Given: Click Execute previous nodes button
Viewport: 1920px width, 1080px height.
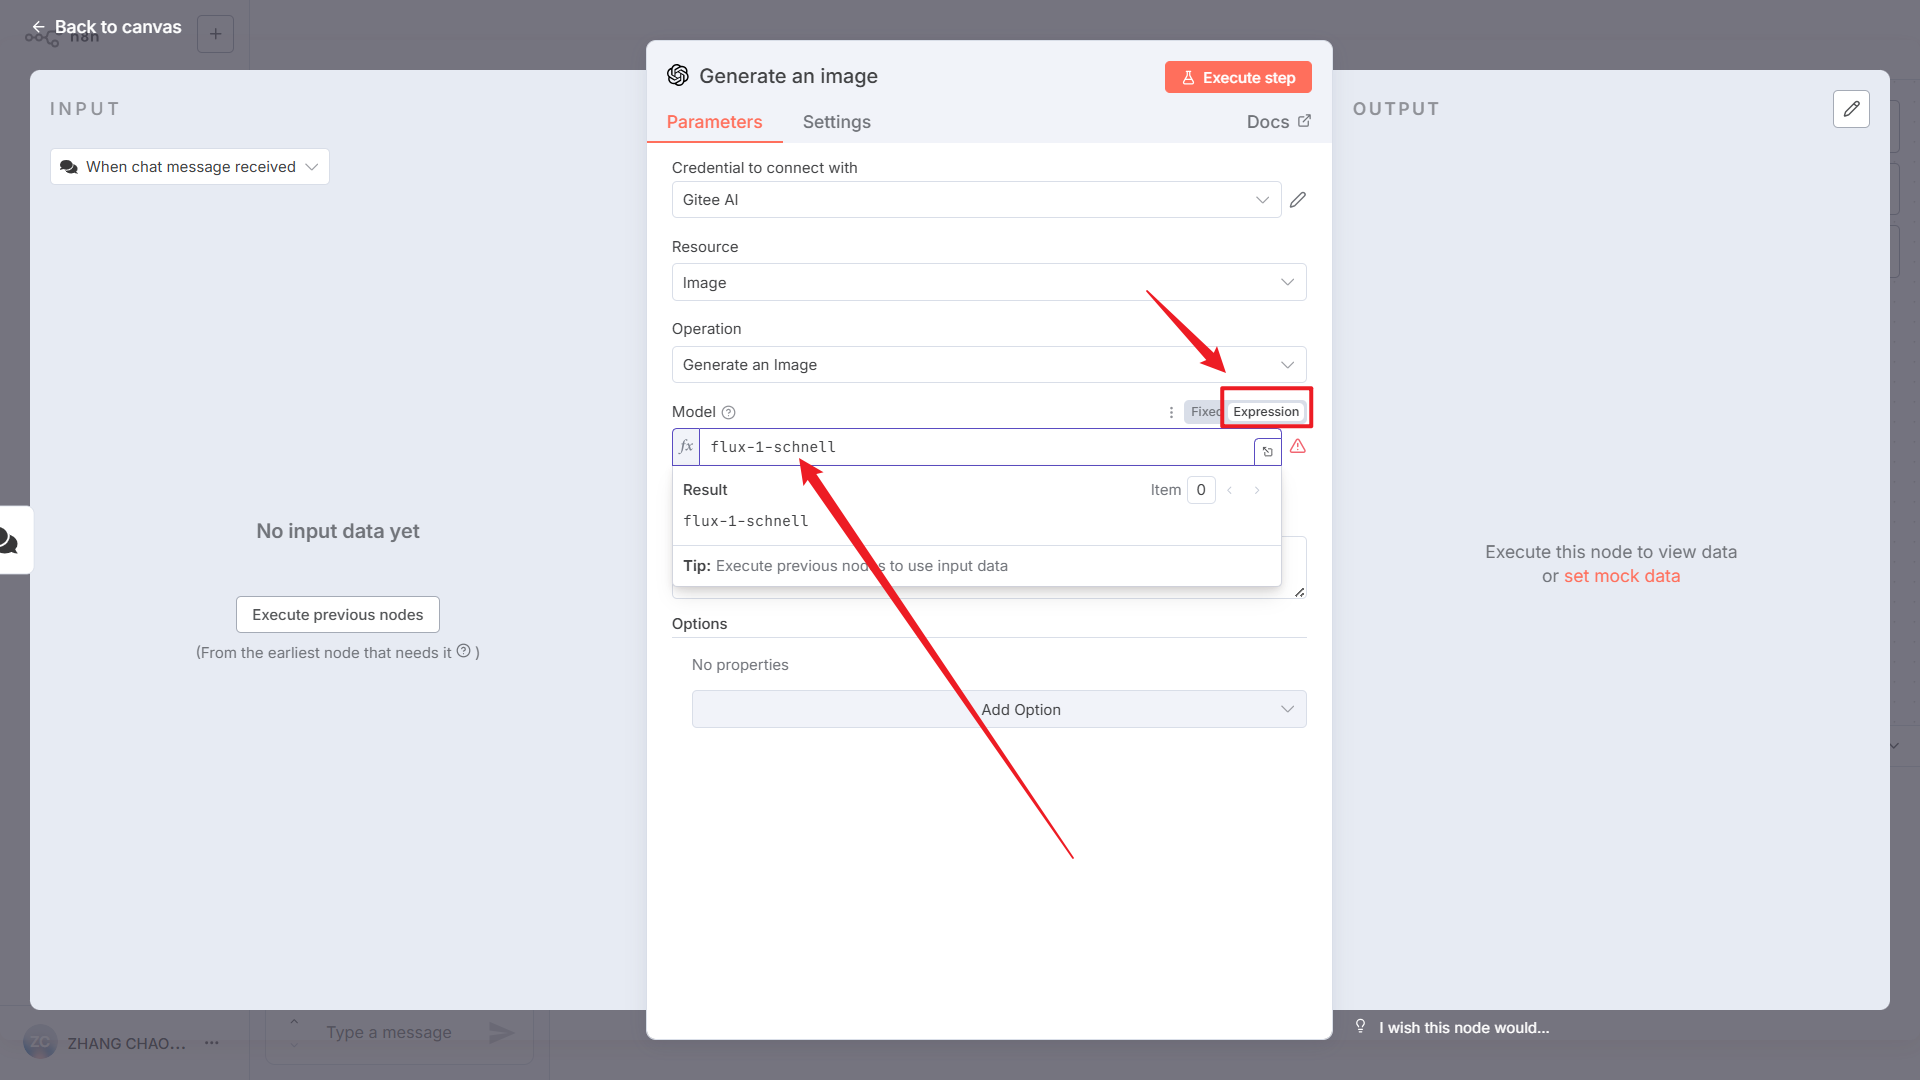Looking at the screenshot, I should [x=337, y=615].
